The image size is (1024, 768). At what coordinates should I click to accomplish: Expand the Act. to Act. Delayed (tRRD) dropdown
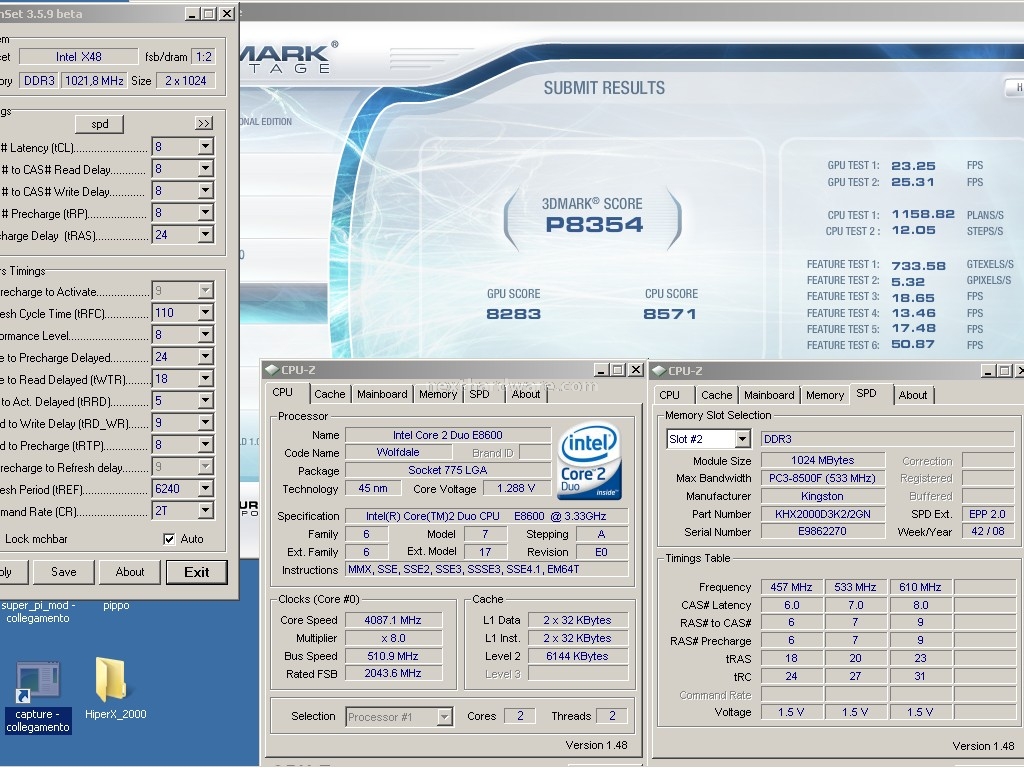point(206,401)
